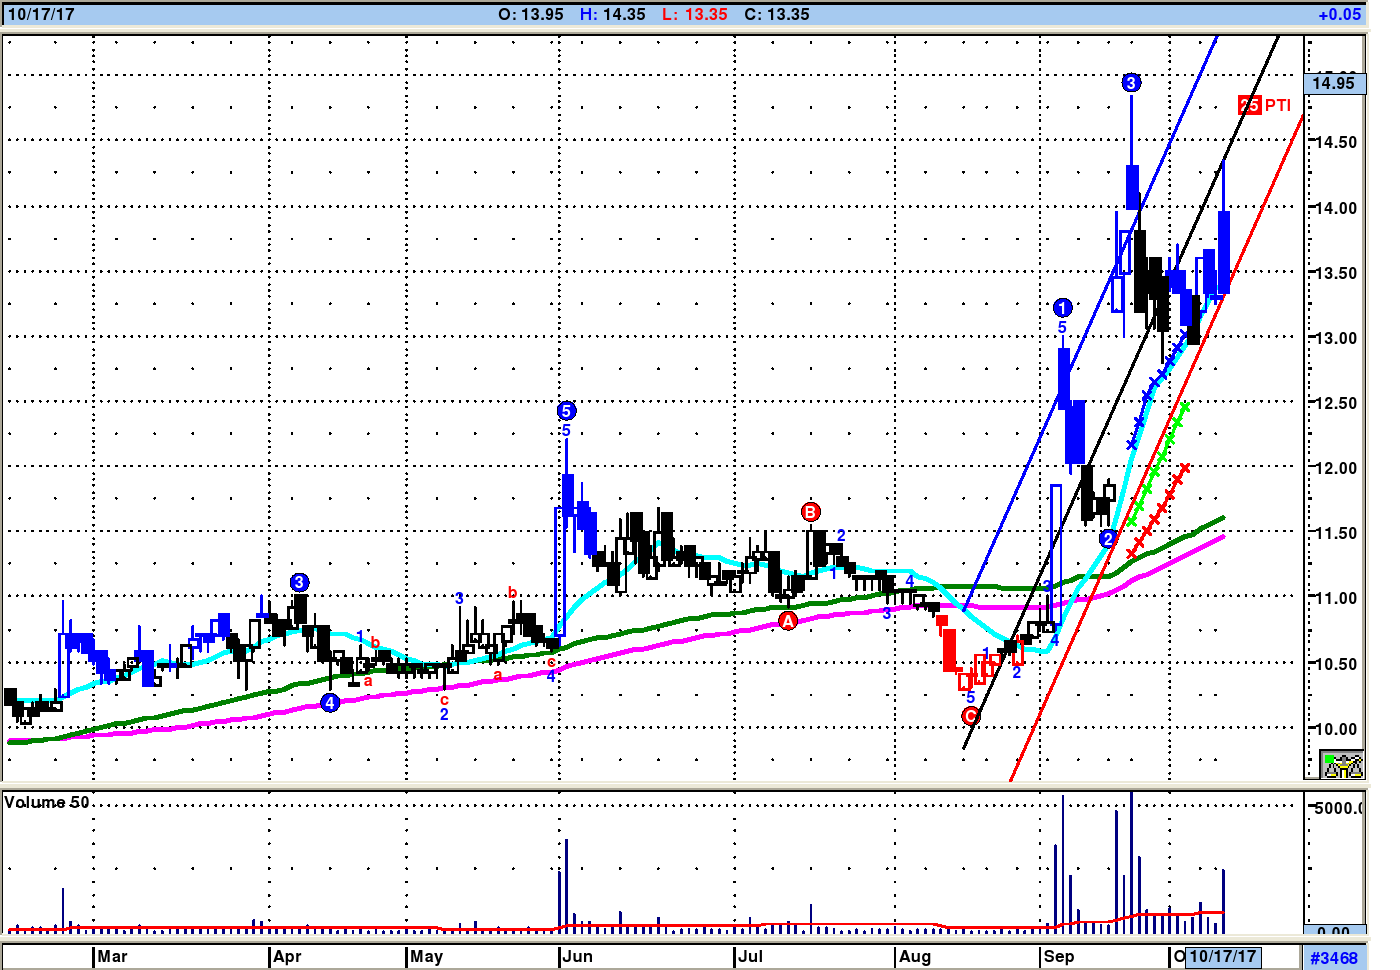Click the red circled B wave marker
The width and height of the screenshot is (1400, 970).
coord(810,512)
